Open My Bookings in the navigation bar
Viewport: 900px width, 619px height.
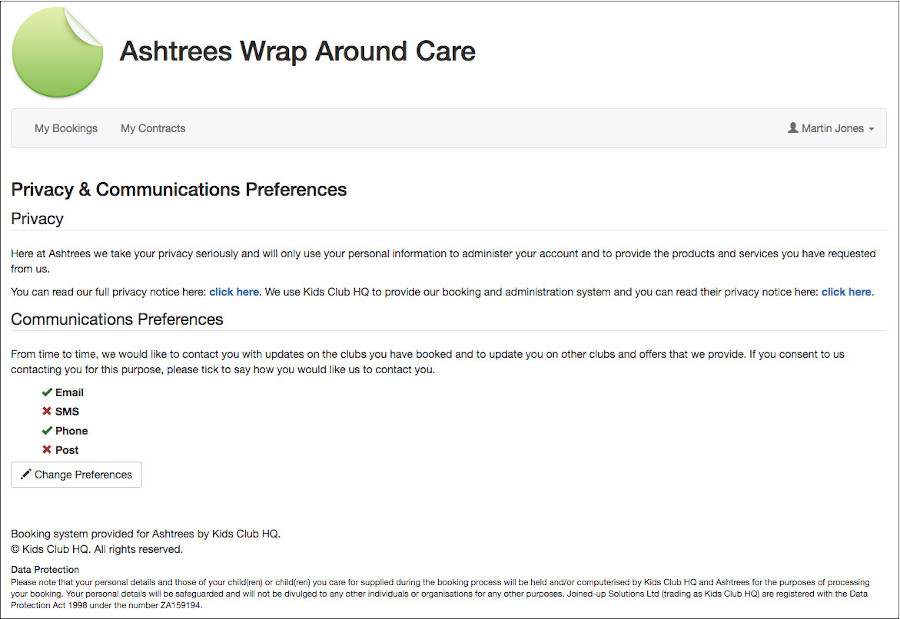pos(66,128)
